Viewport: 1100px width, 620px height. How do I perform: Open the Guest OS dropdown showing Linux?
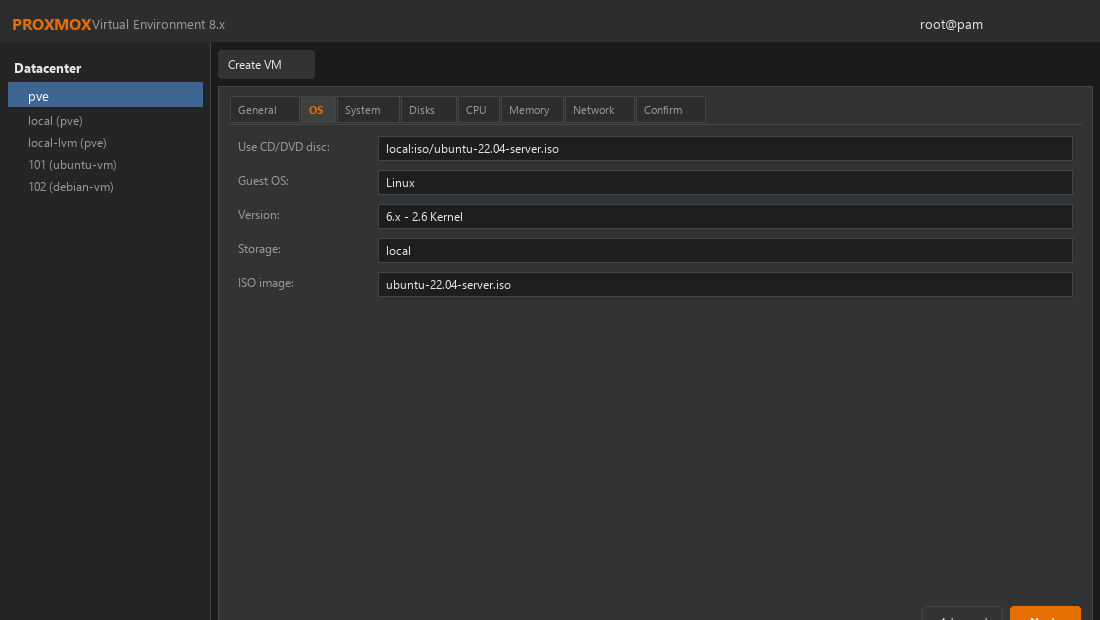pyautogui.click(x=725, y=182)
